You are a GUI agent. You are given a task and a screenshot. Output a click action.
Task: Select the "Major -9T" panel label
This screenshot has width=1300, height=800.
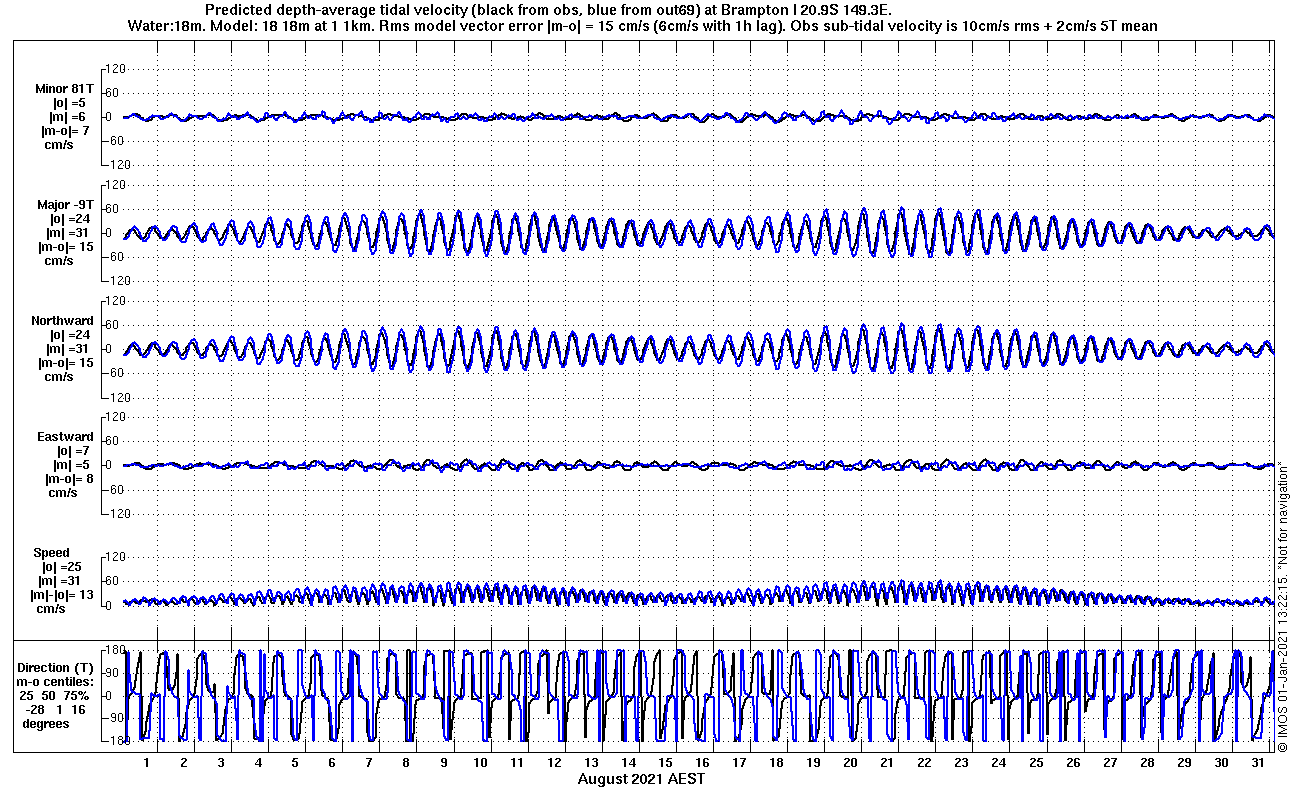tap(65, 205)
